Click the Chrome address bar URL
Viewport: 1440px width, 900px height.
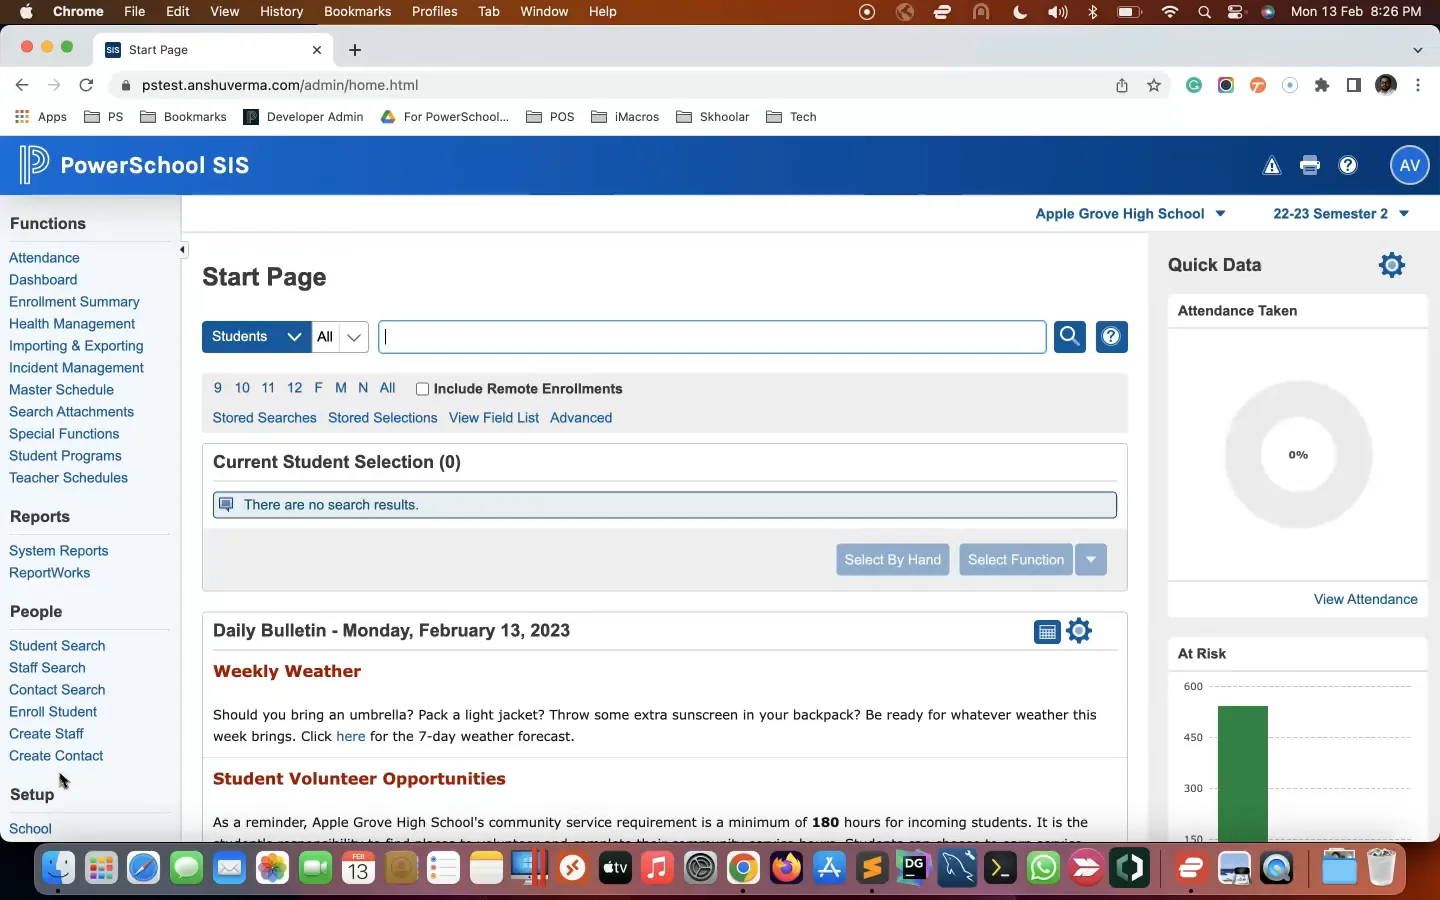280,85
